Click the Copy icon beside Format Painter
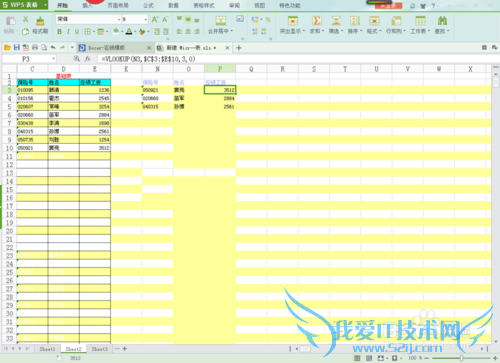500x363 pixels. pyautogui.click(x=25, y=32)
